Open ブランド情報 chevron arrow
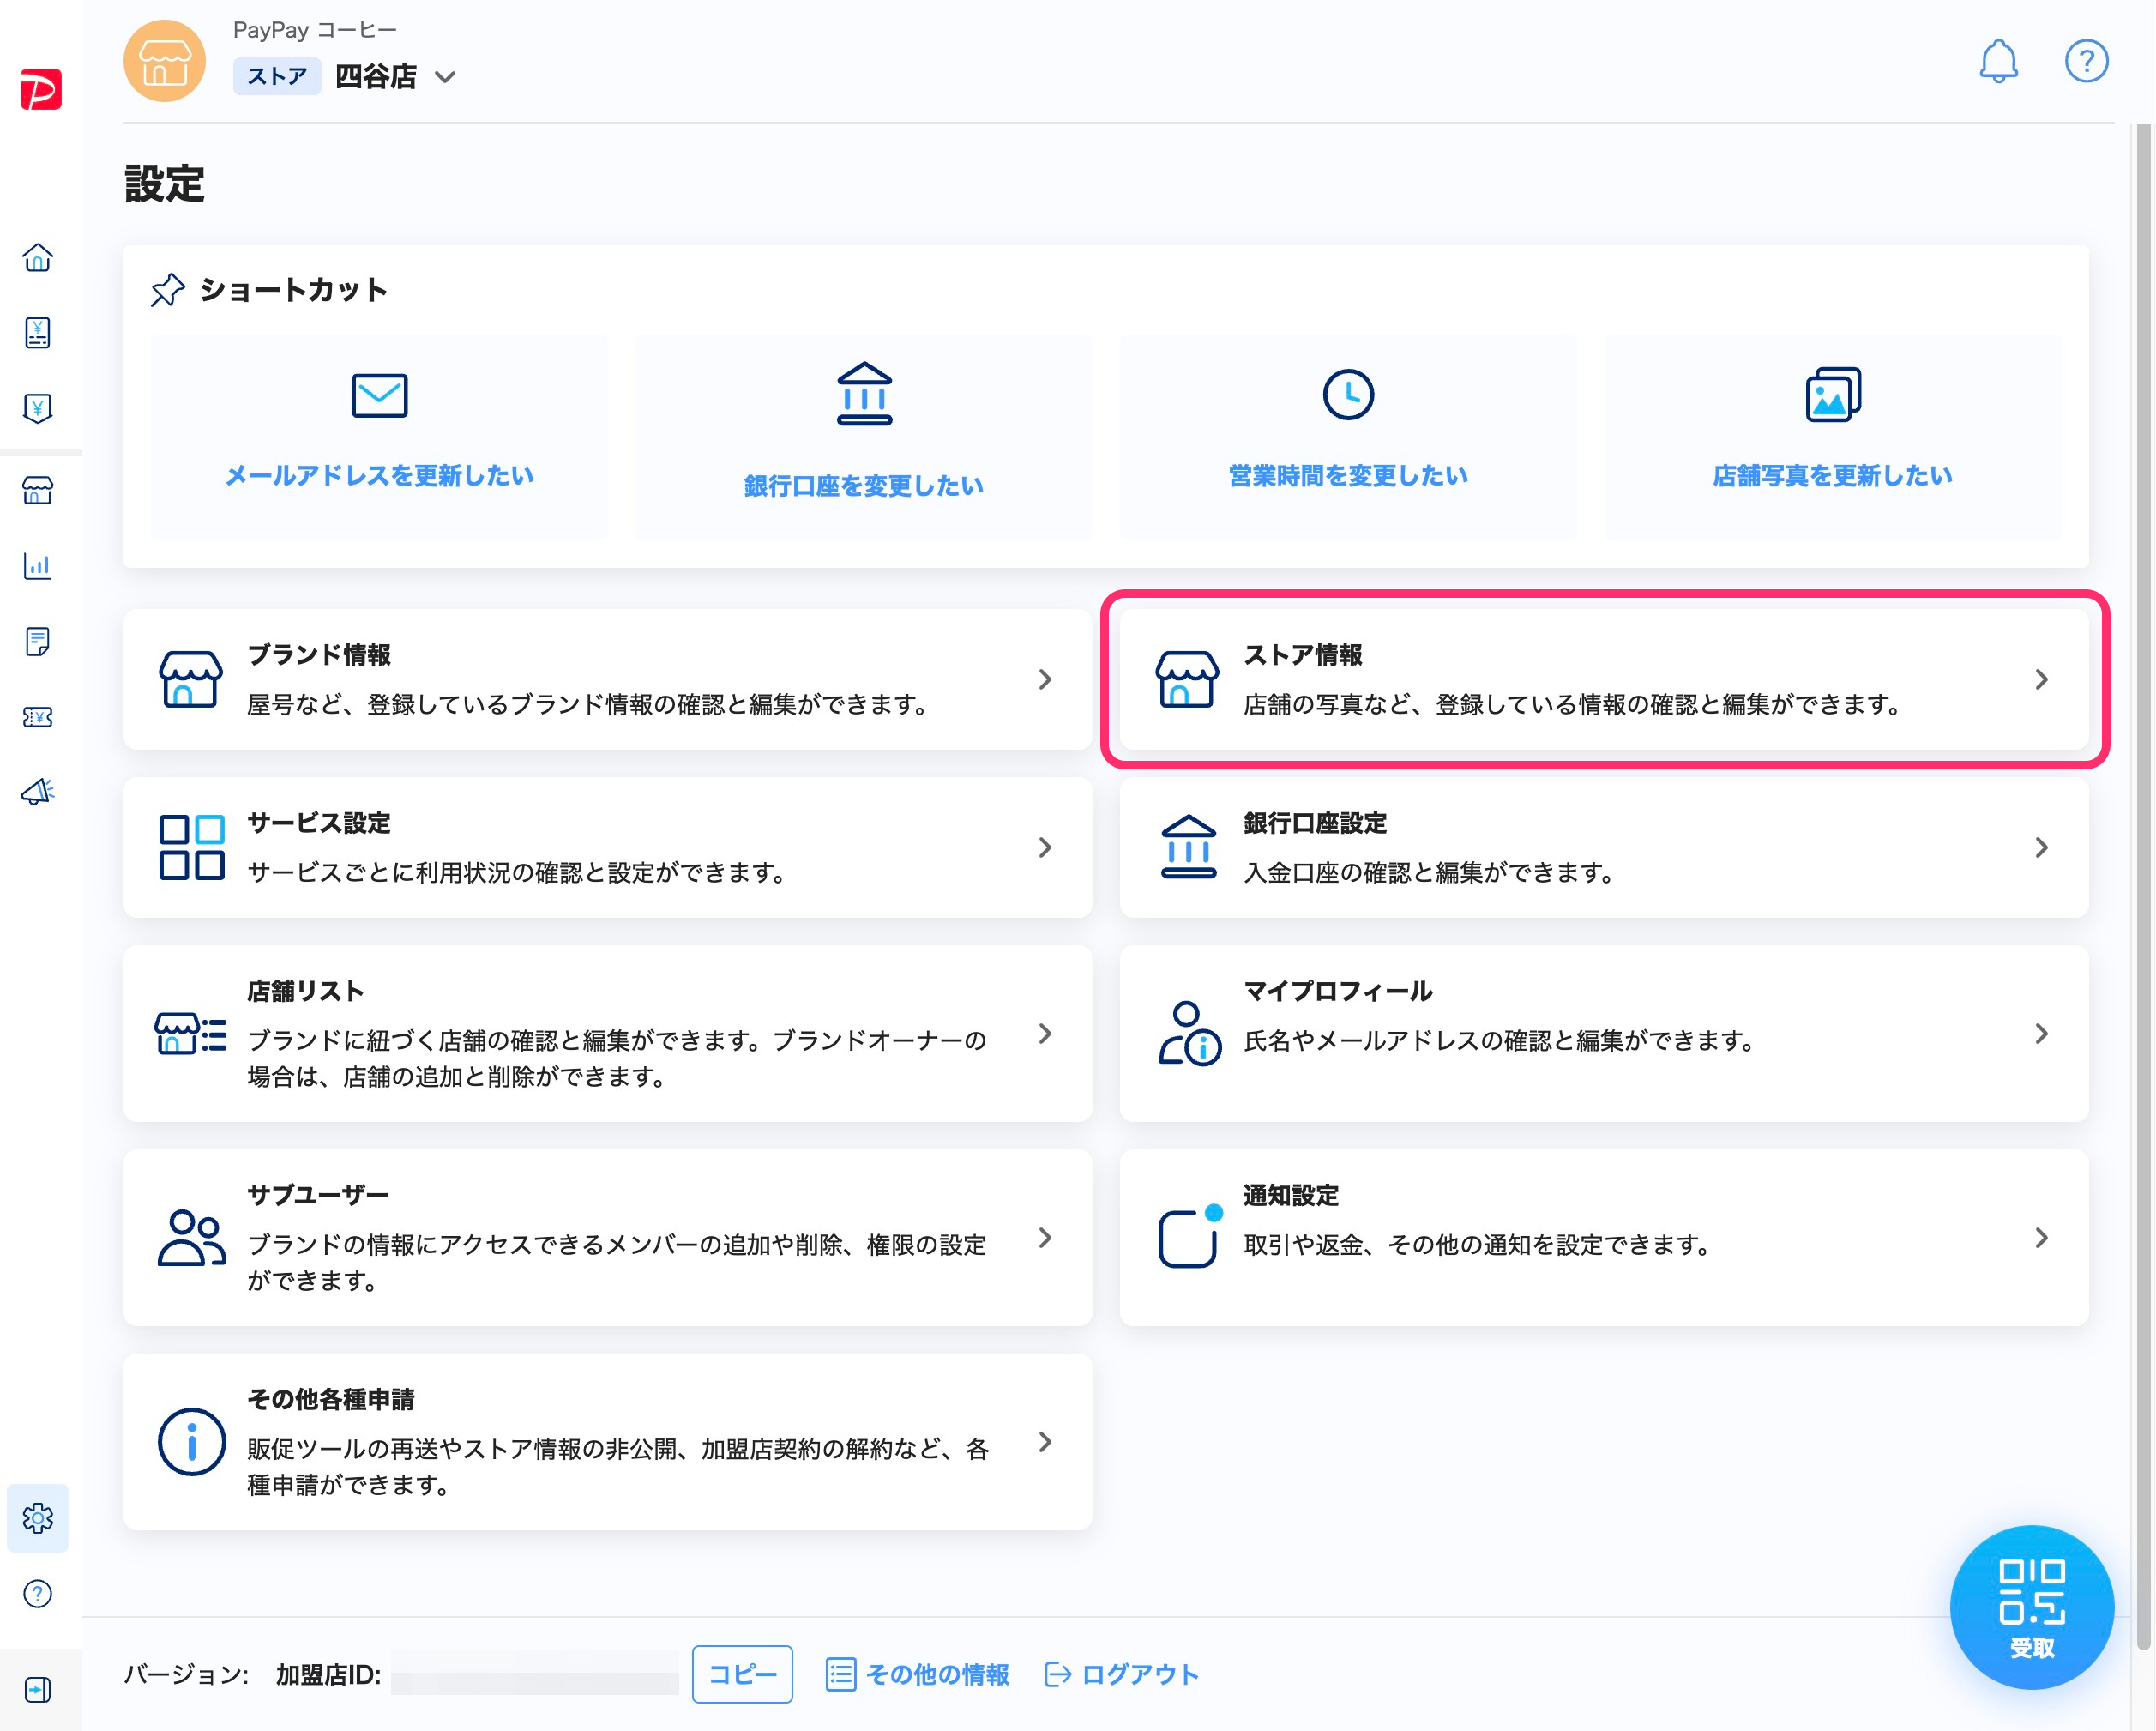Viewport: 2156px width, 1731px height. click(1045, 680)
